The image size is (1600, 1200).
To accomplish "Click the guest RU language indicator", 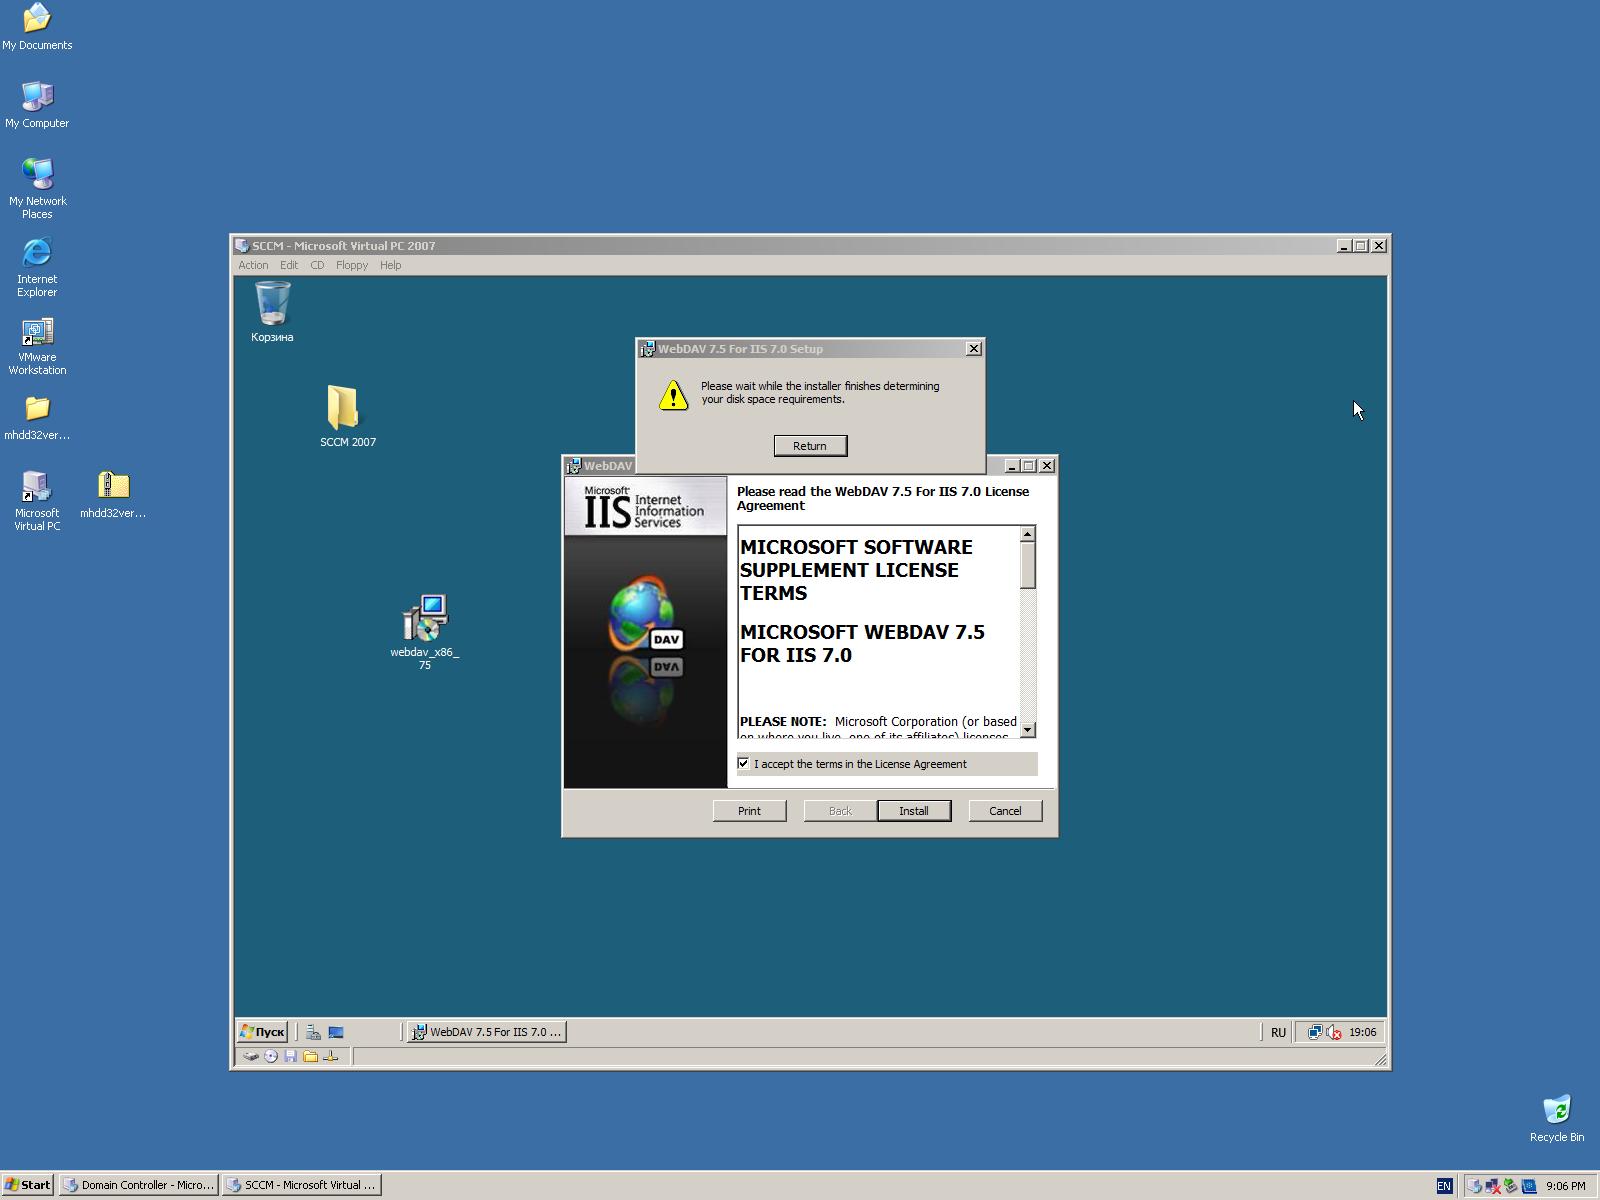I will 1278,1032.
